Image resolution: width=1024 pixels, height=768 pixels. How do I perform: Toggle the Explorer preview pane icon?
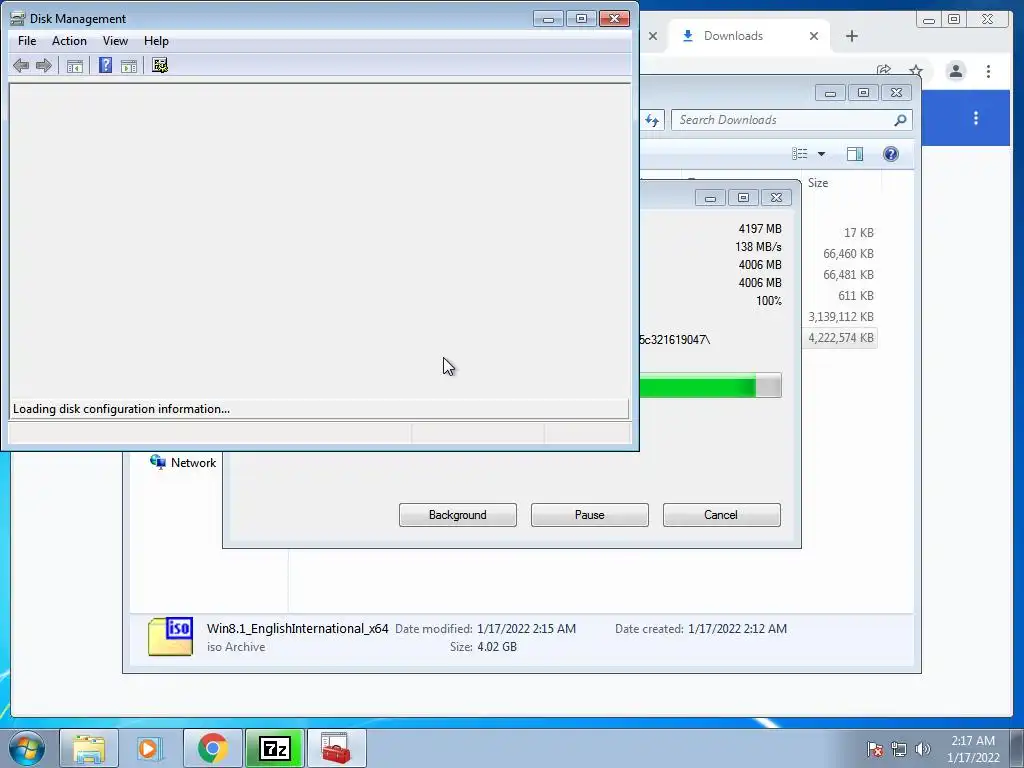(855, 154)
